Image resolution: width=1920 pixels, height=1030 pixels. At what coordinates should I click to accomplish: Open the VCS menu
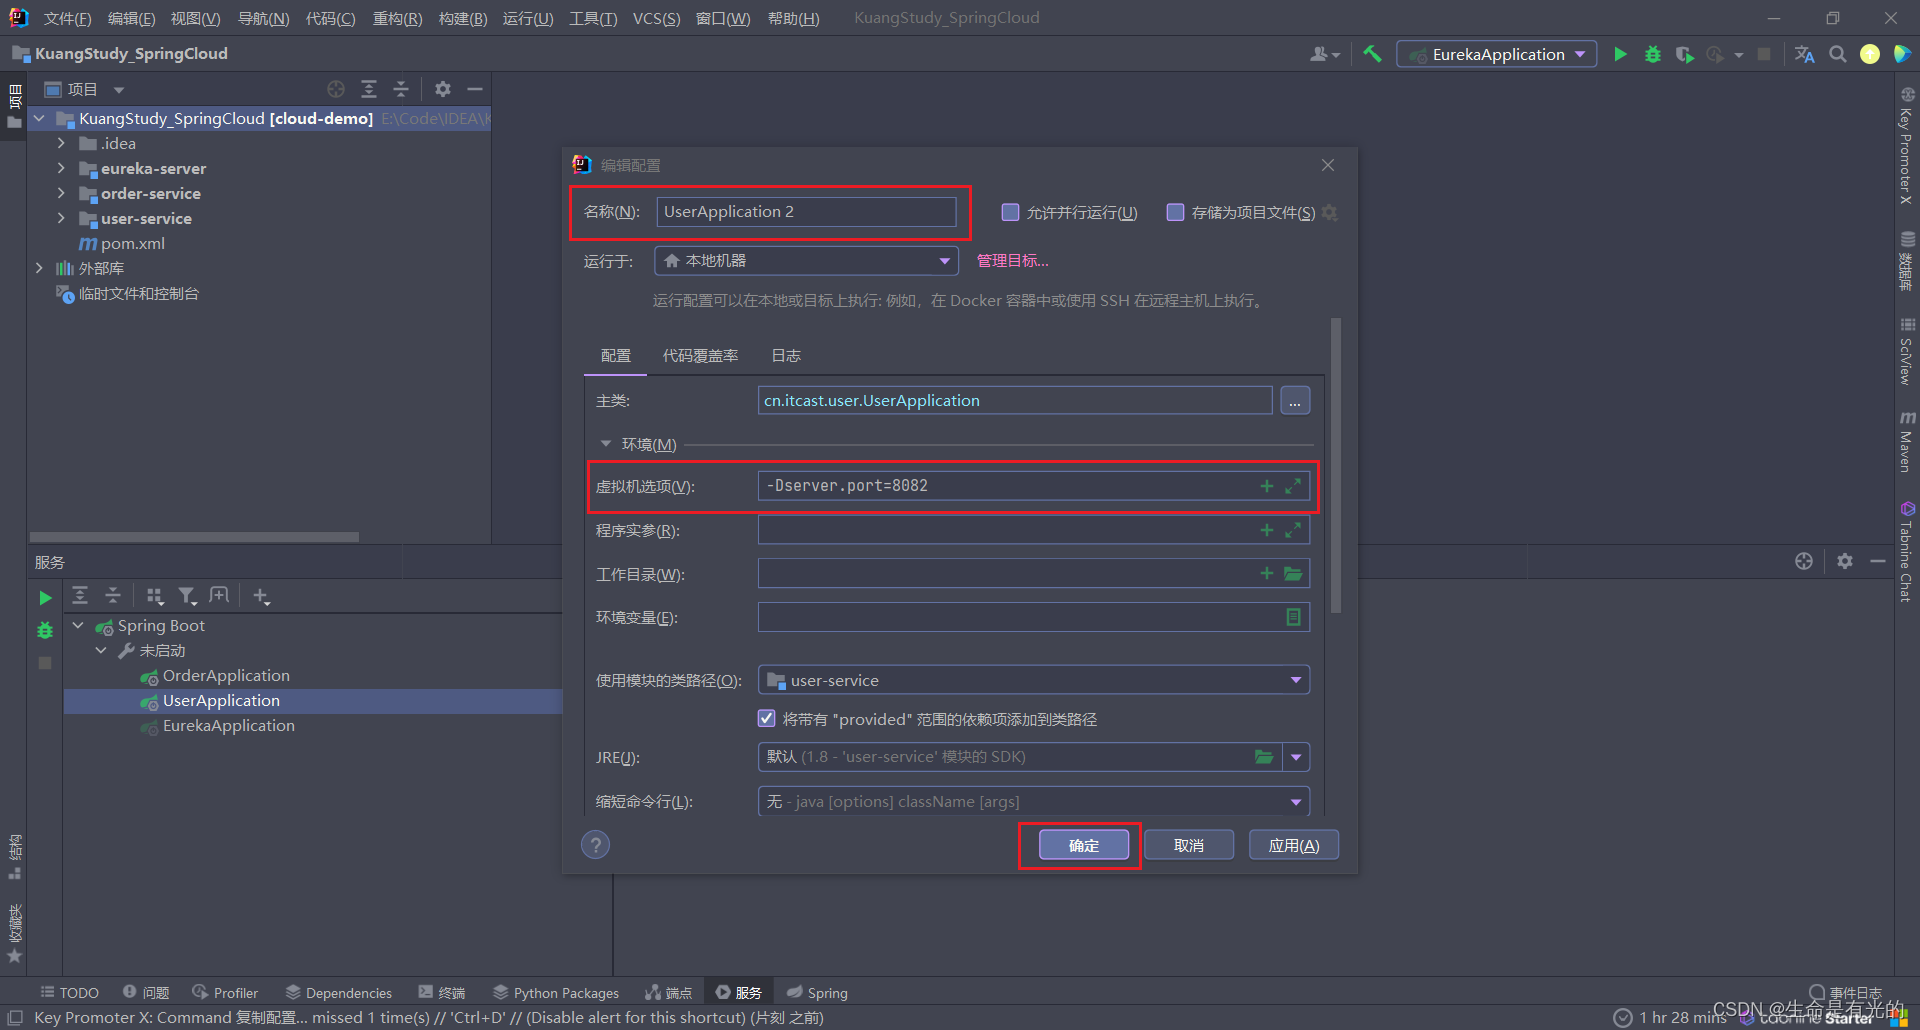656,18
